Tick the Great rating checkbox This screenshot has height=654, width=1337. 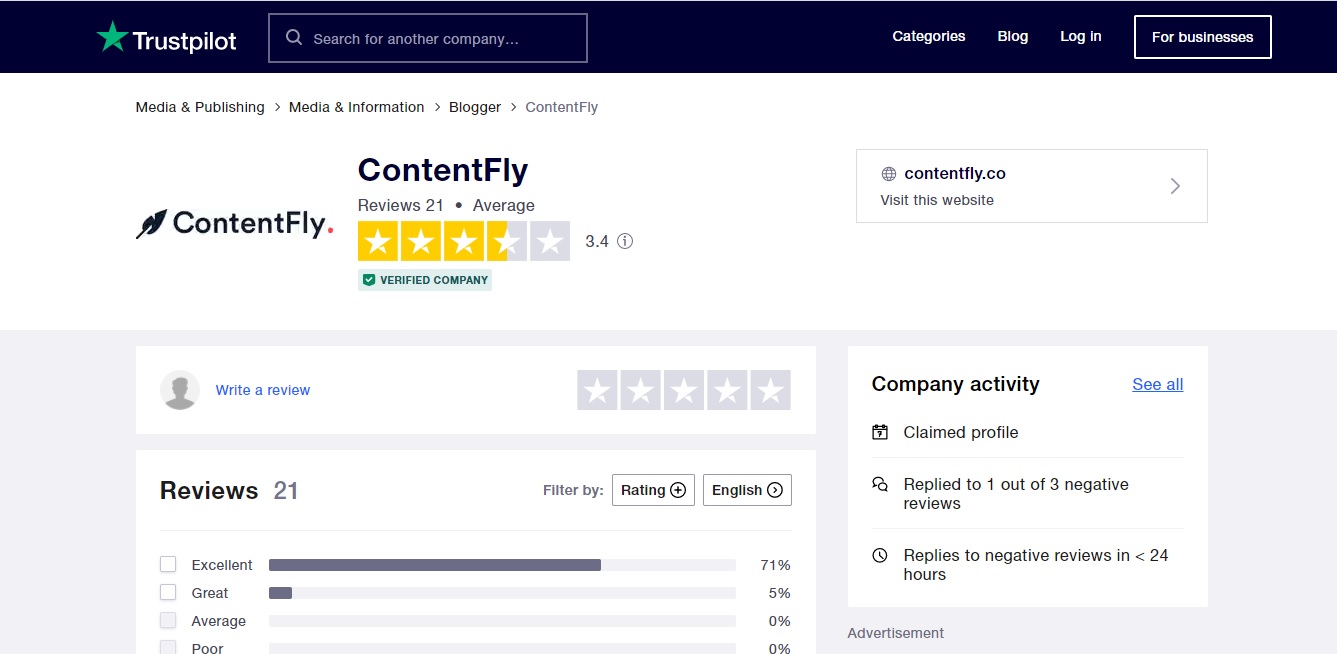168,592
